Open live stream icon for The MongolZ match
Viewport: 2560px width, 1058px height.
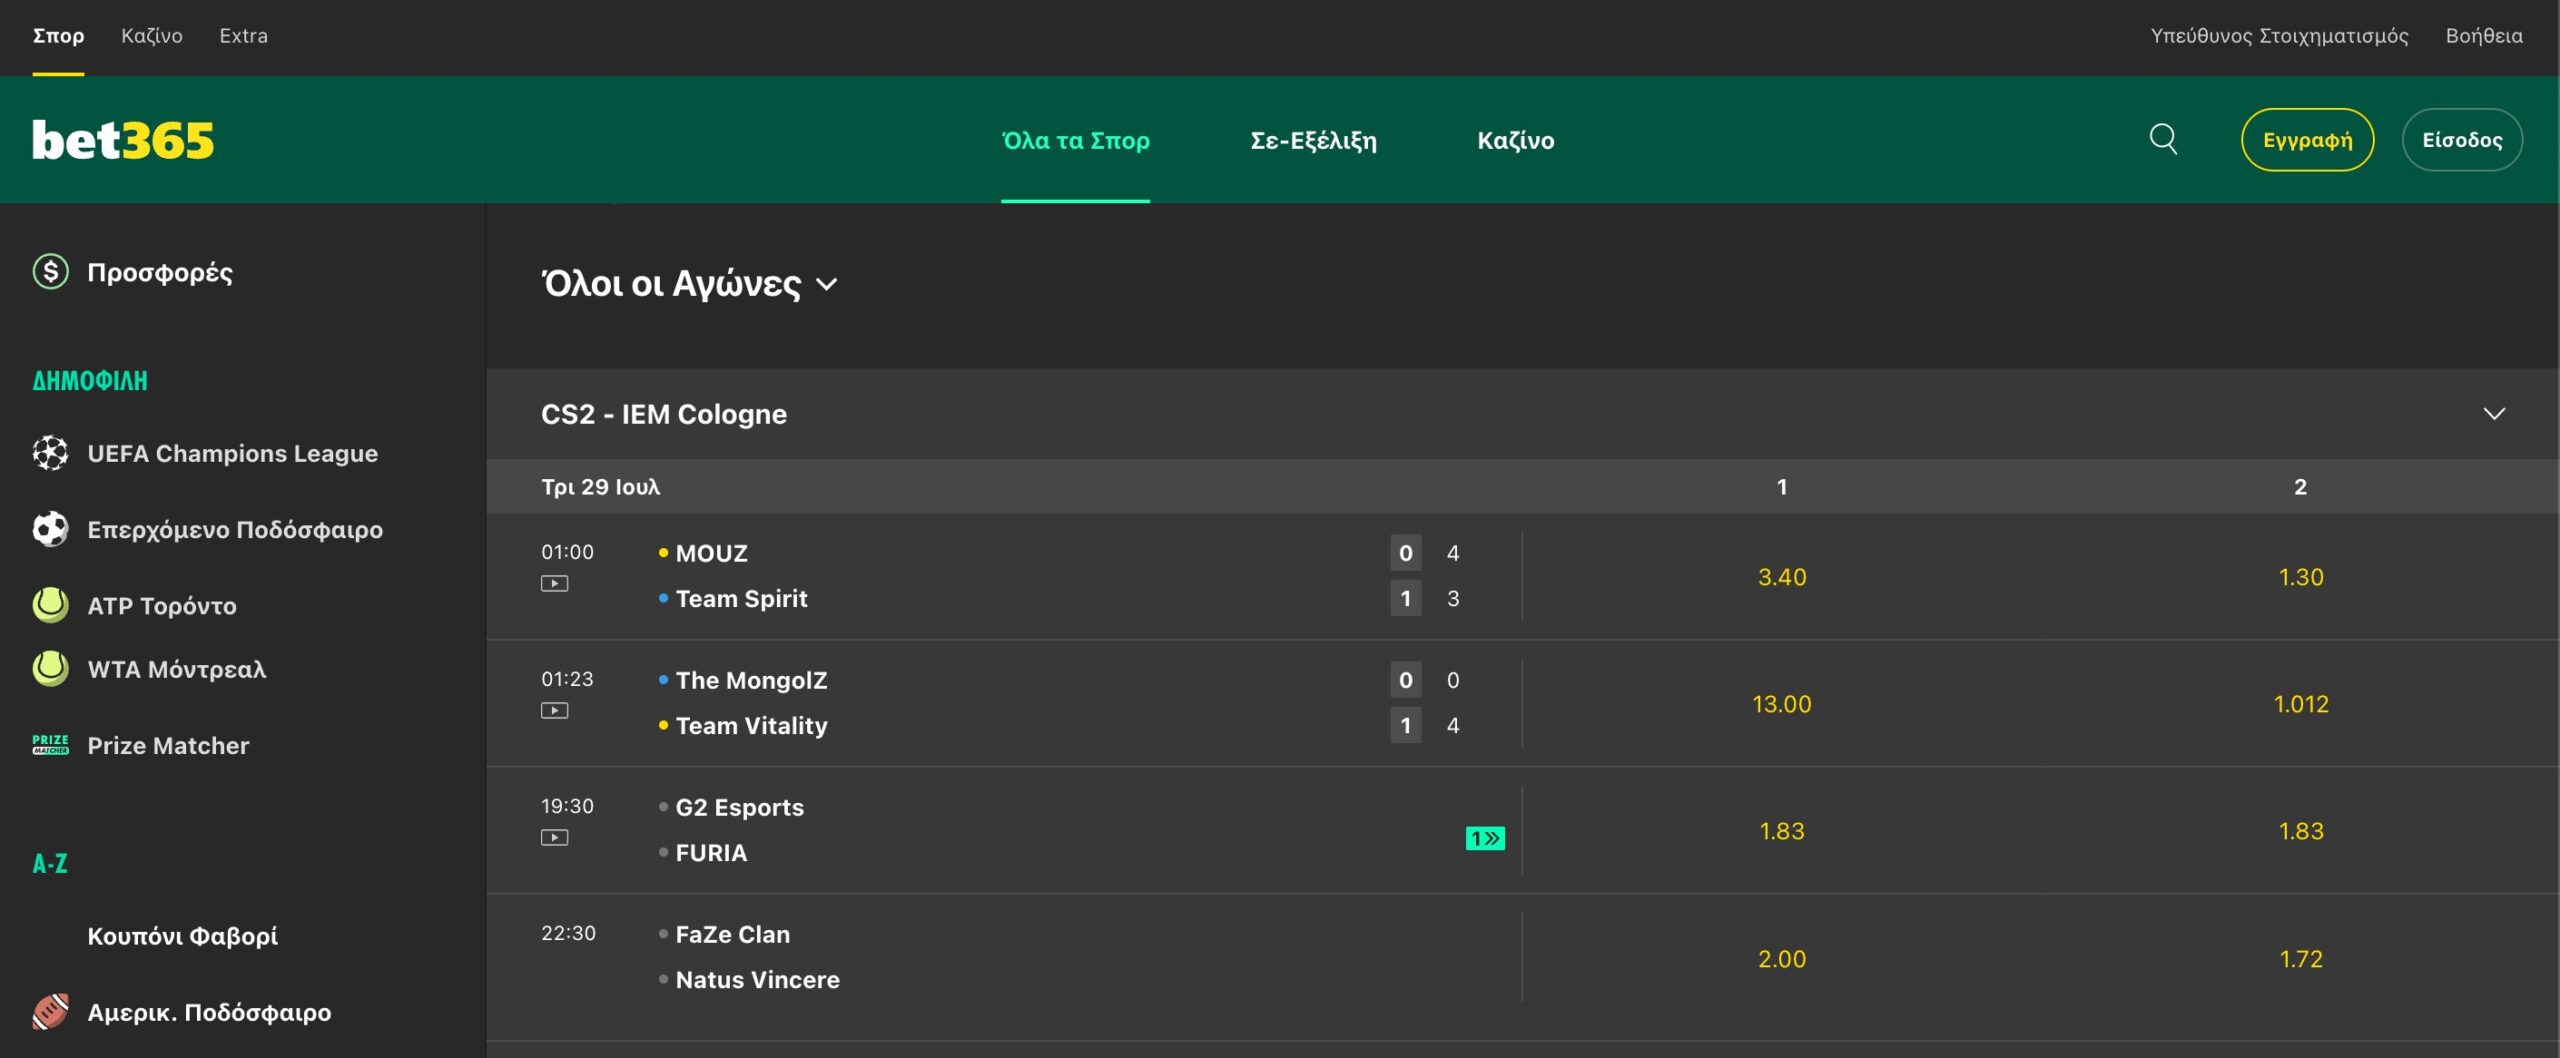pyautogui.click(x=554, y=710)
